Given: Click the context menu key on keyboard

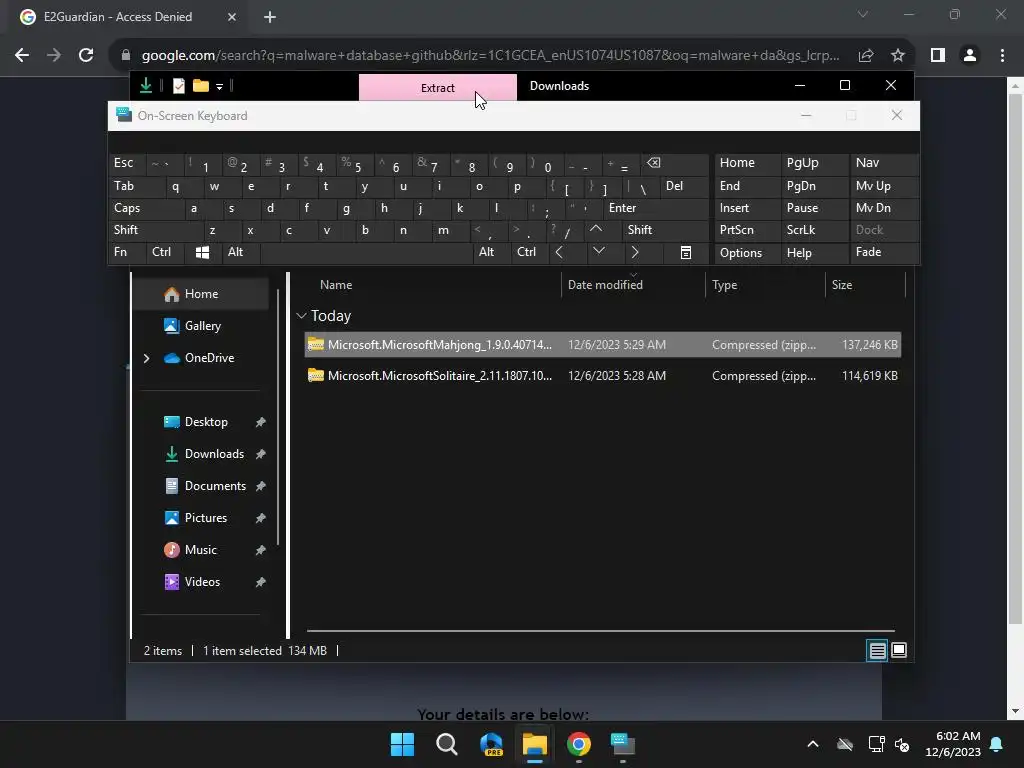Looking at the screenshot, I should coord(686,253).
